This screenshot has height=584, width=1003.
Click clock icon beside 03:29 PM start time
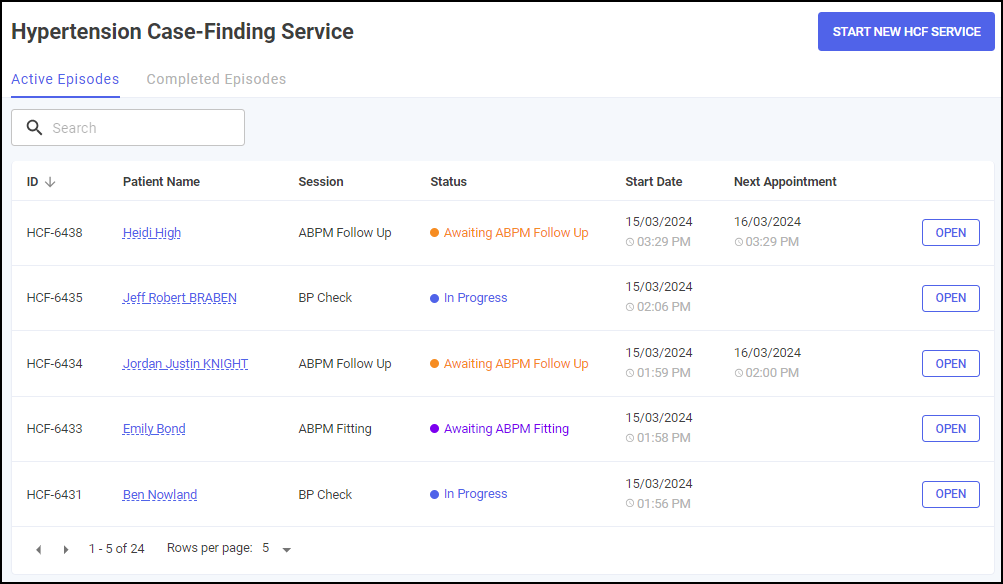click(630, 242)
